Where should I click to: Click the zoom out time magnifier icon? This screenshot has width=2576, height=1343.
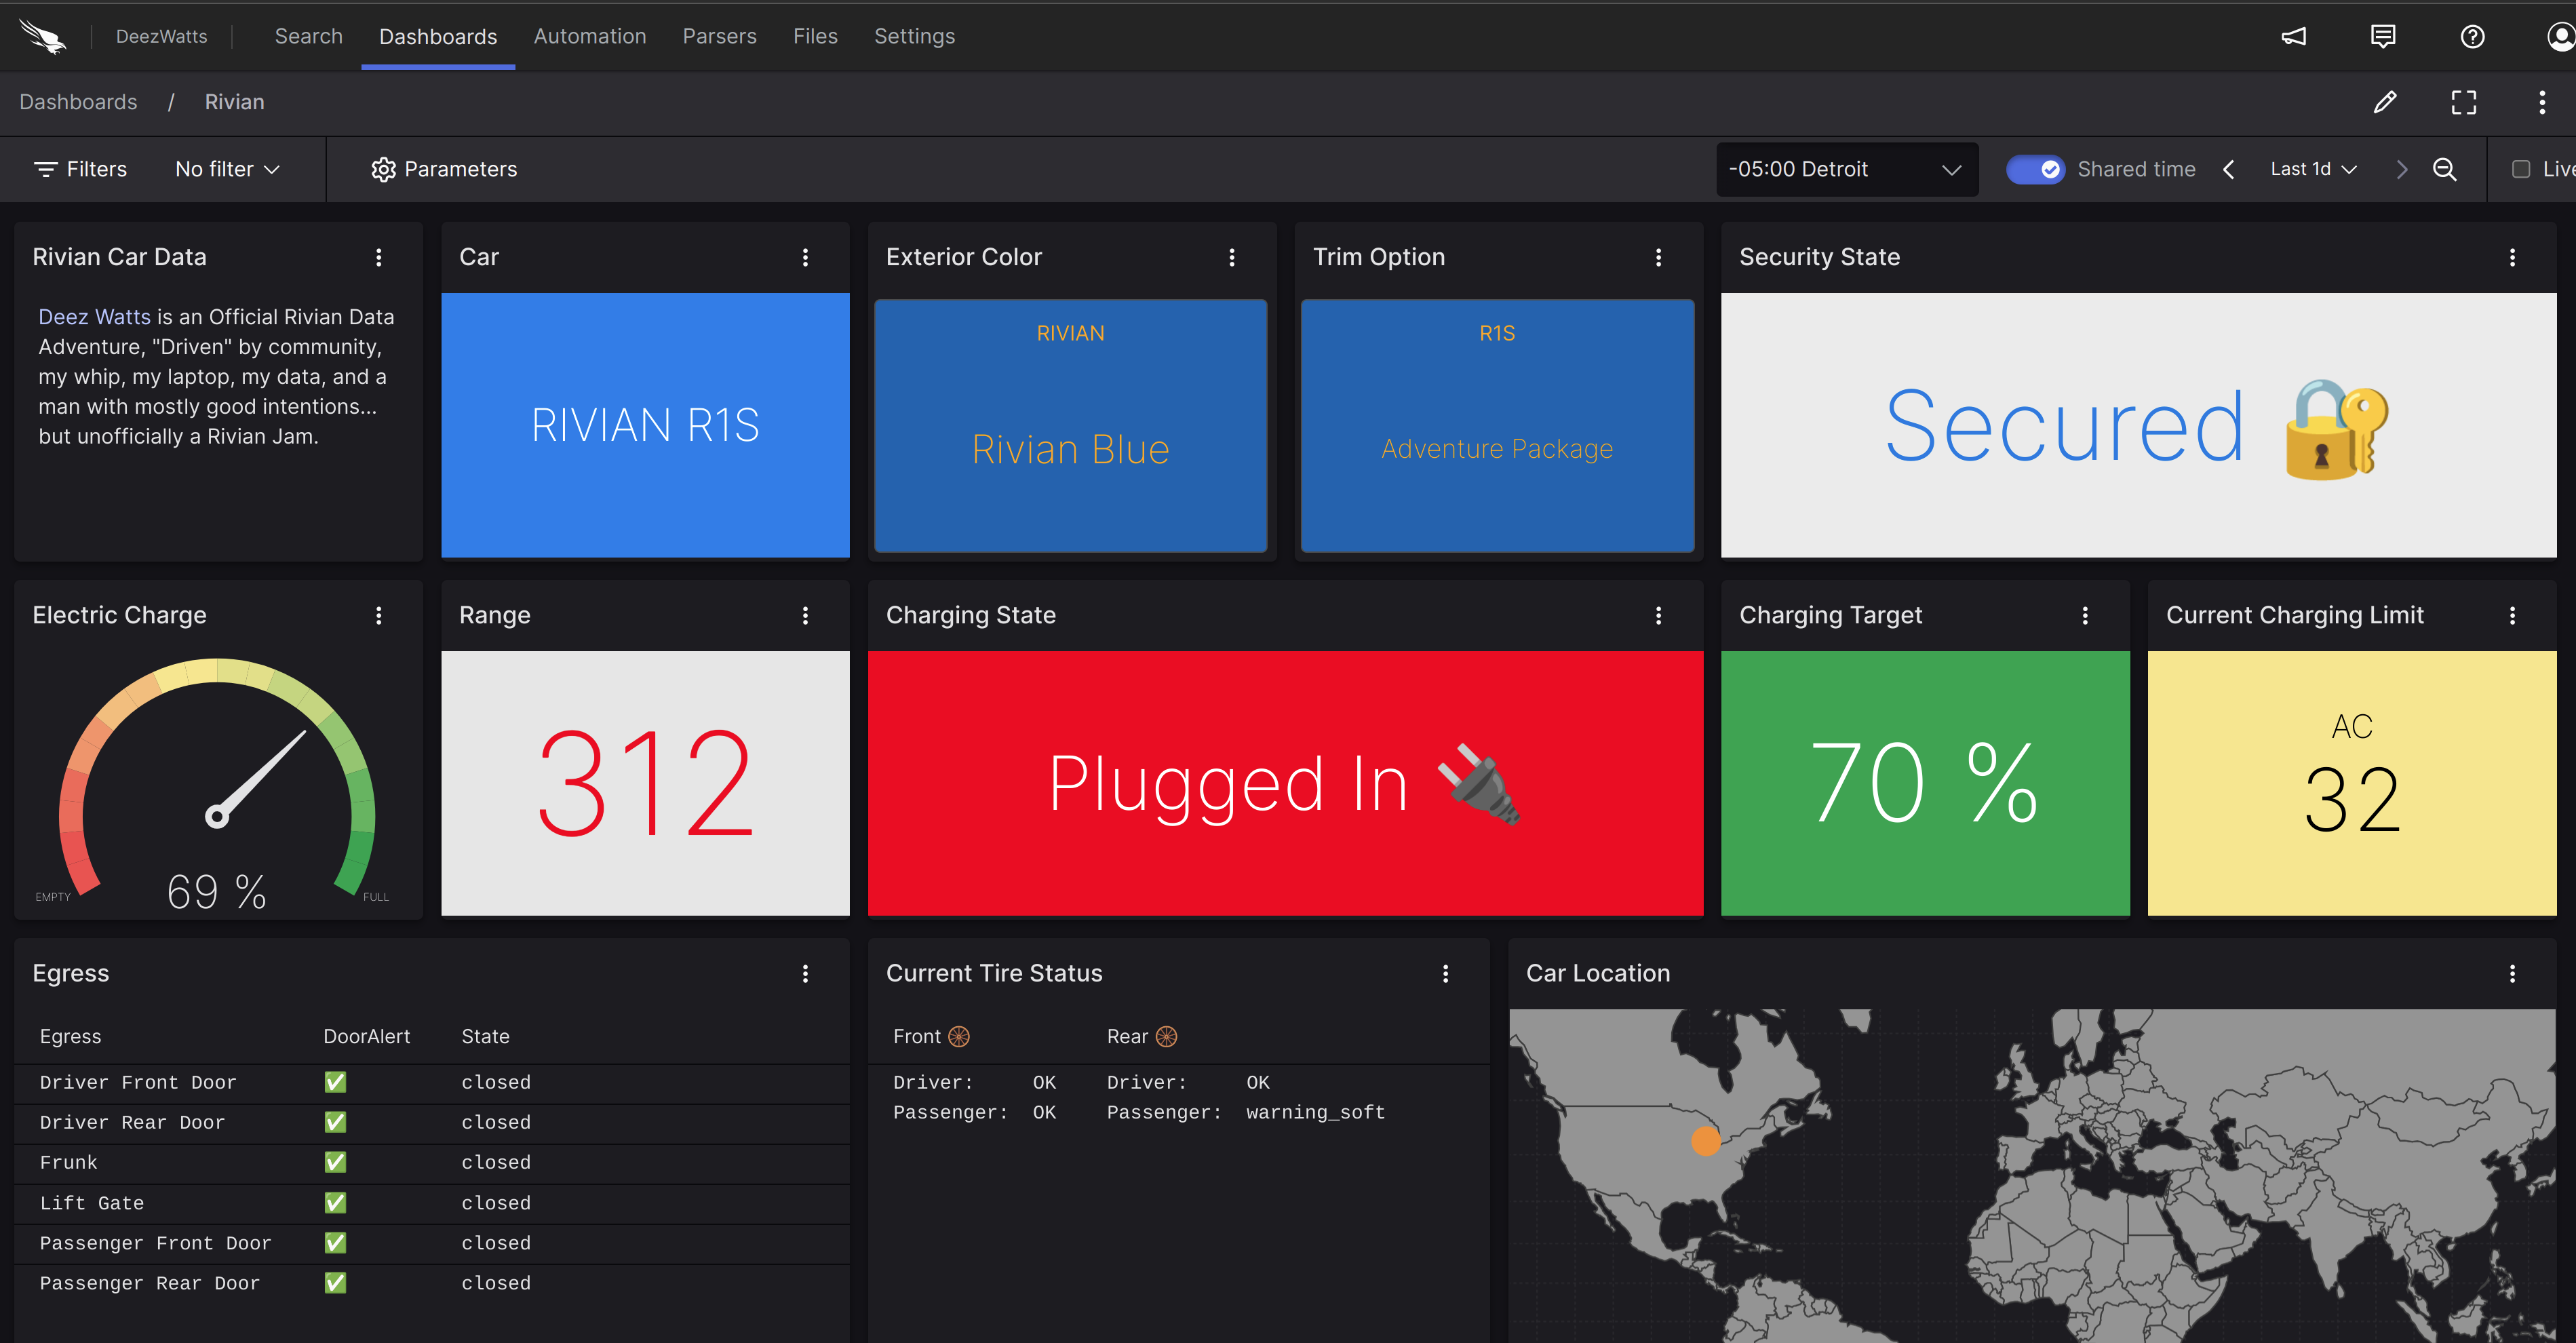[2444, 169]
